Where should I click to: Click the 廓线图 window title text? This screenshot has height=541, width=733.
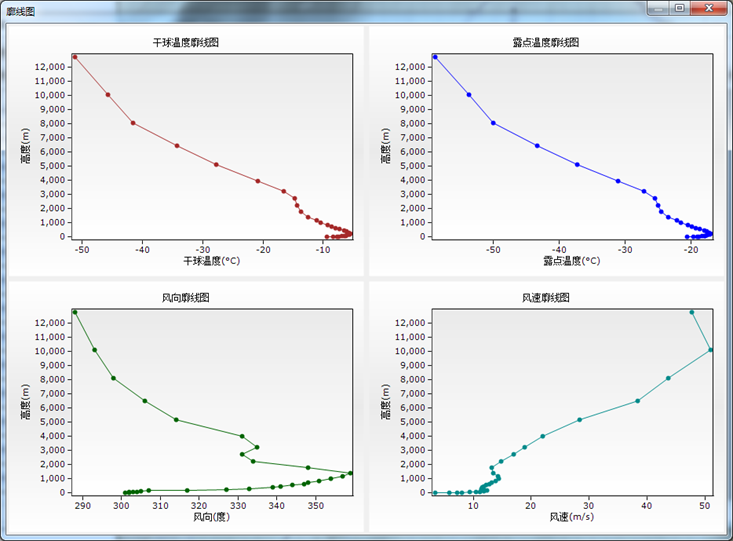coord(20,11)
